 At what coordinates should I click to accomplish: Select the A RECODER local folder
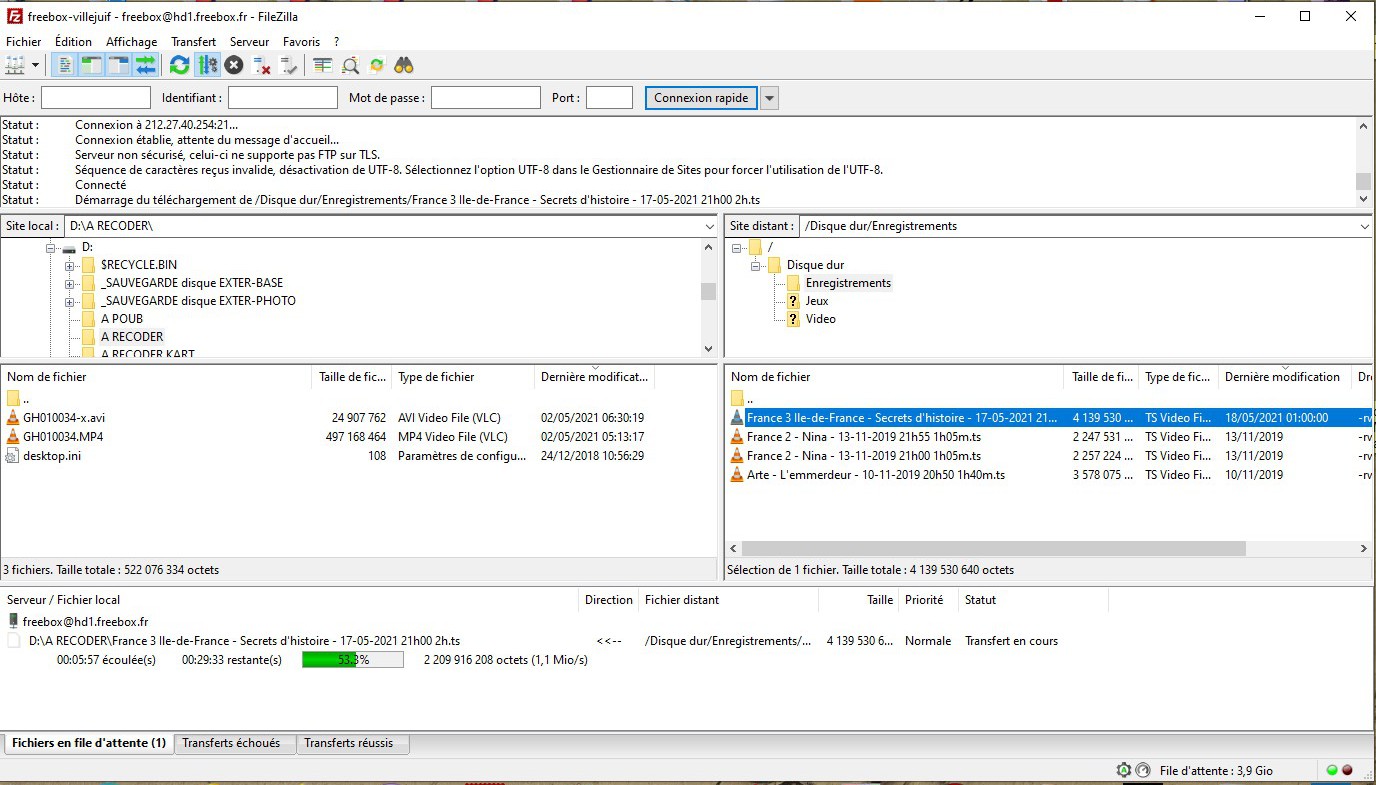[132, 337]
